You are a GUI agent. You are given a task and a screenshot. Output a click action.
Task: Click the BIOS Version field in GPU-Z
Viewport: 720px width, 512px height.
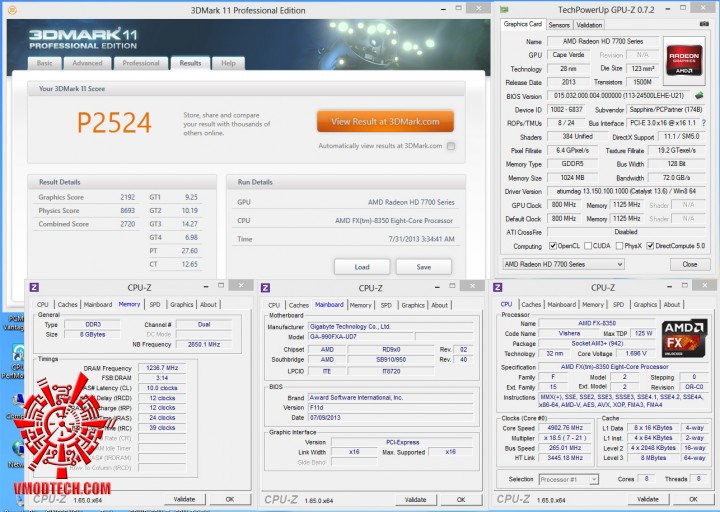coord(619,96)
